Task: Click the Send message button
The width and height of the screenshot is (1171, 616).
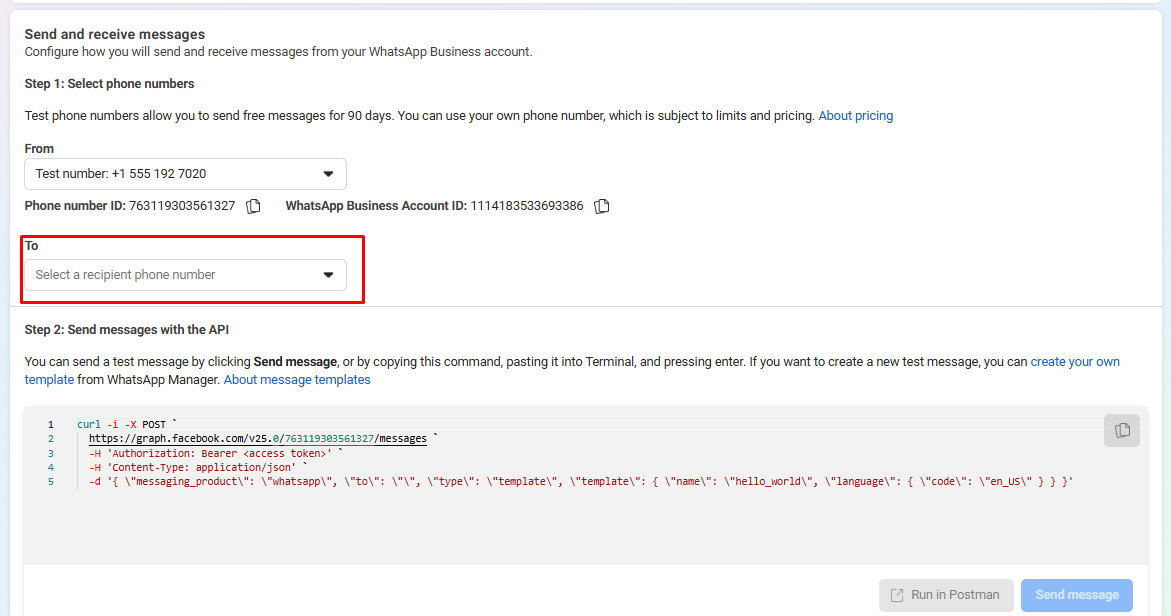Action: [1077, 595]
